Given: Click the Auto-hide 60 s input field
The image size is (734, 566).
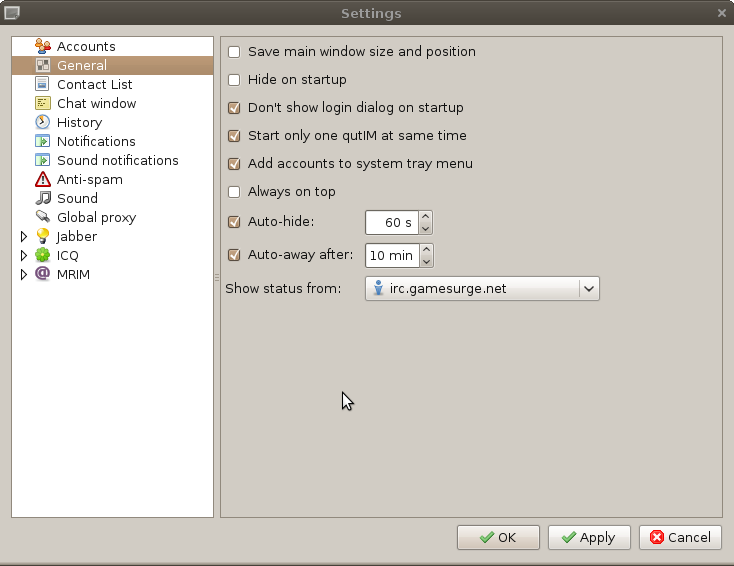Looking at the screenshot, I should click(392, 222).
